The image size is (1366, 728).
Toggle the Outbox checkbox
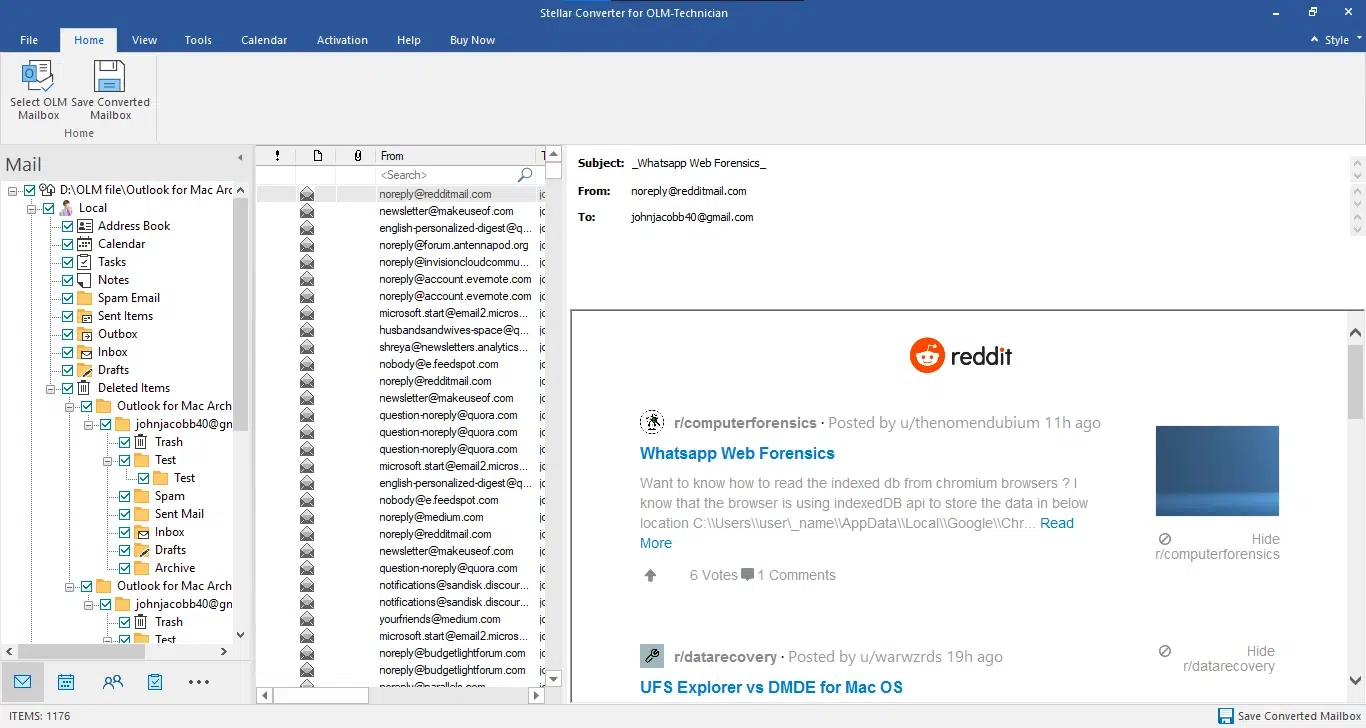point(68,334)
